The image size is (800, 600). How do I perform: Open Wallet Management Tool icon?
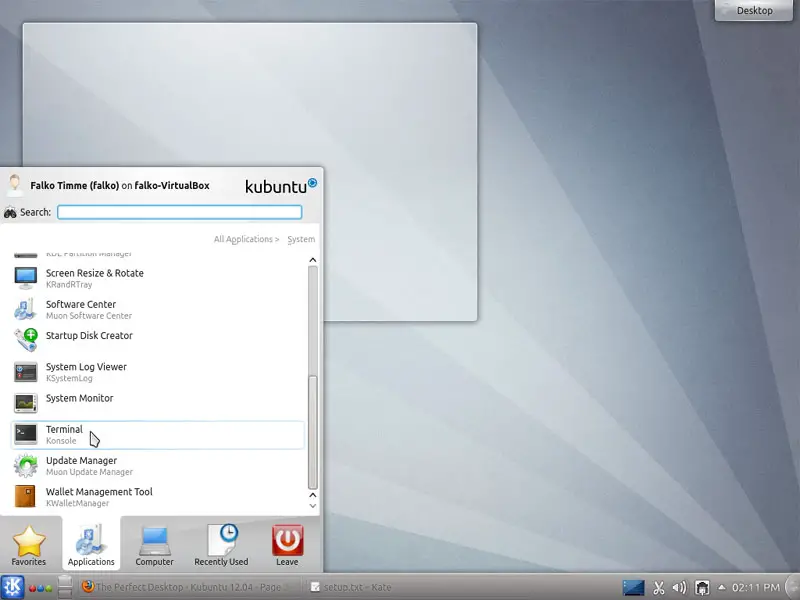pos(25,497)
